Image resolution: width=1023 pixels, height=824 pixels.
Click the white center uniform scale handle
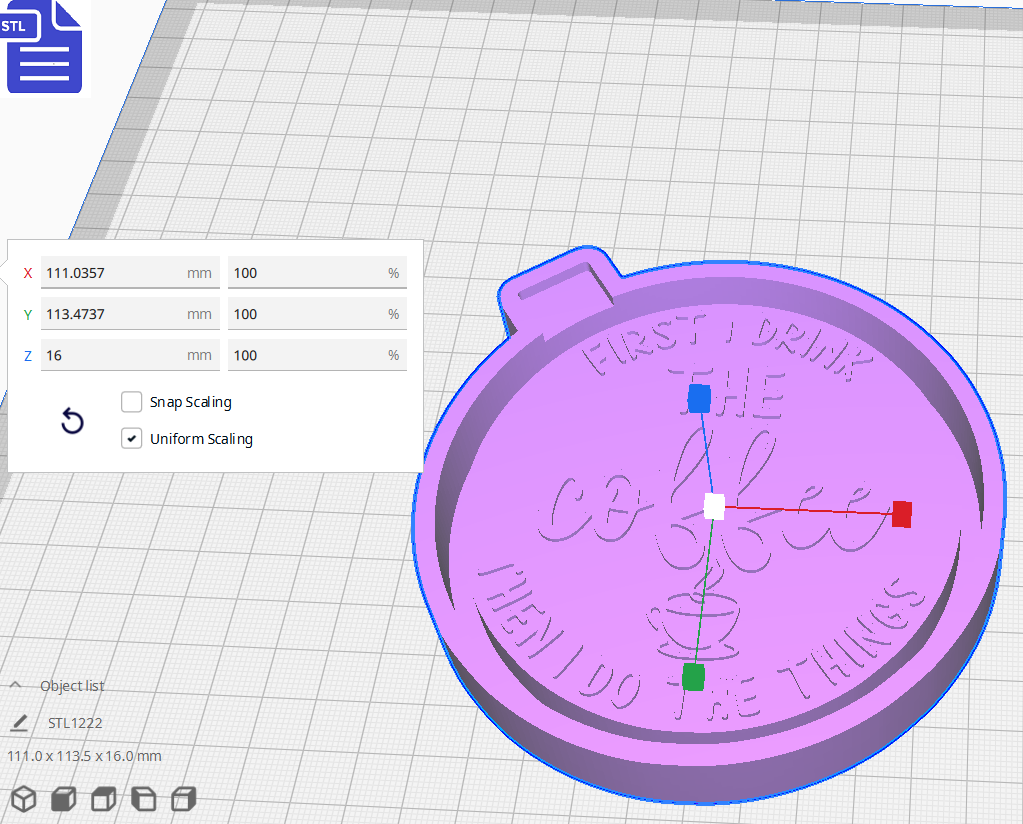(712, 508)
